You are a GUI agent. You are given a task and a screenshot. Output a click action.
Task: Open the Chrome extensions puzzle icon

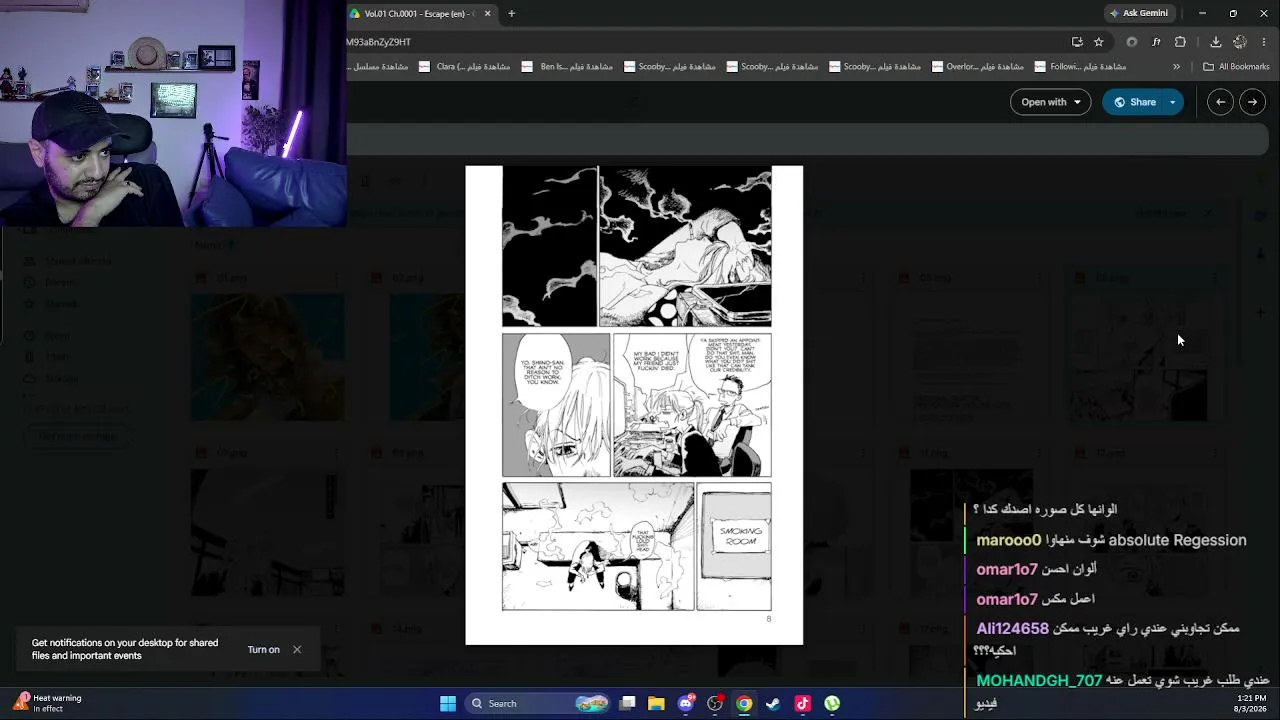[1180, 42]
